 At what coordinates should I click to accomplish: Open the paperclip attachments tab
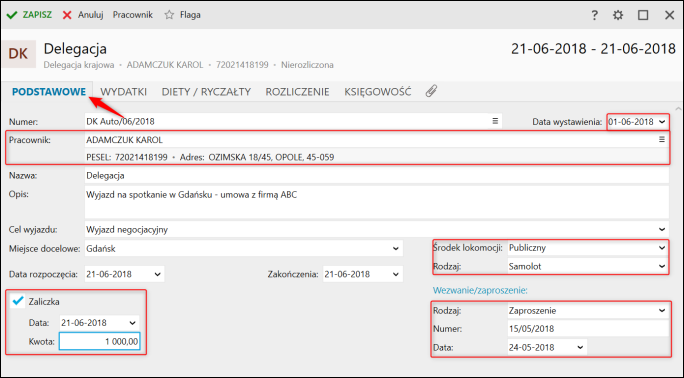coord(431,91)
